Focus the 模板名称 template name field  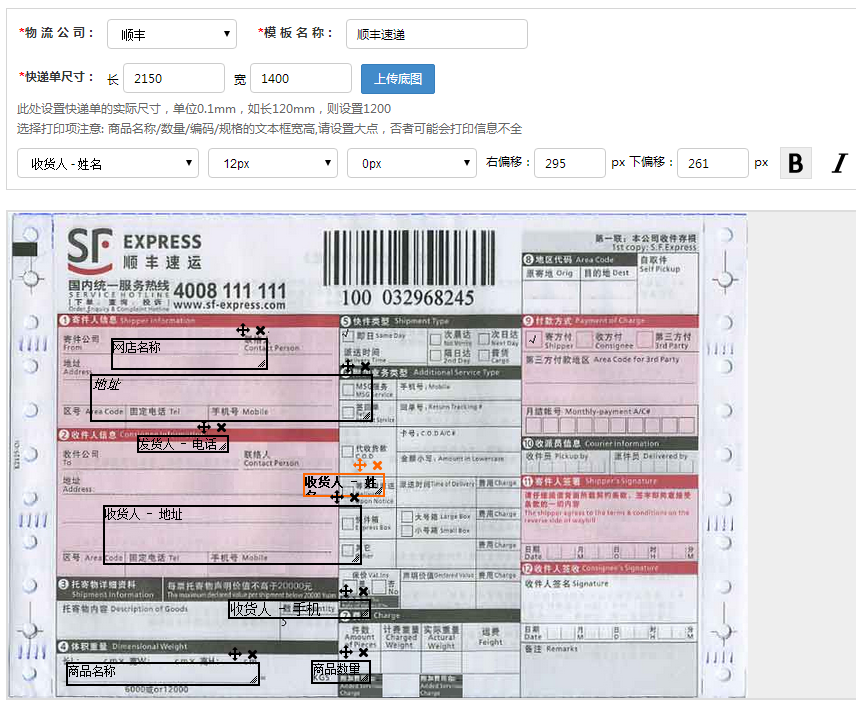(x=436, y=34)
